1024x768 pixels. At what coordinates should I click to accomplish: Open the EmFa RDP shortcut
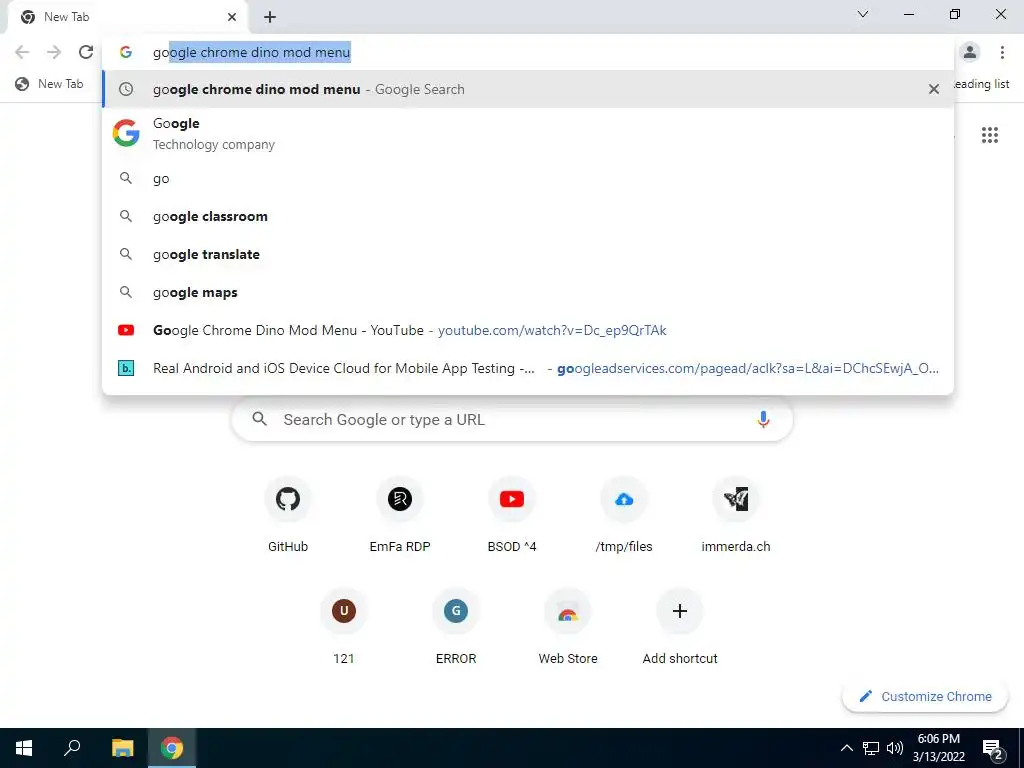pos(400,515)
